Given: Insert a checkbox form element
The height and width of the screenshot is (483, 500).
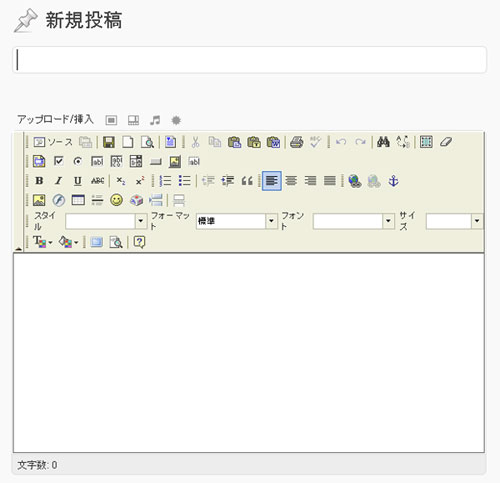Looking at the screenshot, I should pyautogui.click(x=58, y=161).
